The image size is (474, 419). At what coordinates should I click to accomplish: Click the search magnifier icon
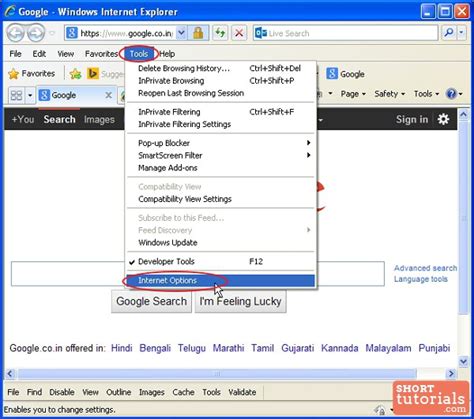(449, 33)
